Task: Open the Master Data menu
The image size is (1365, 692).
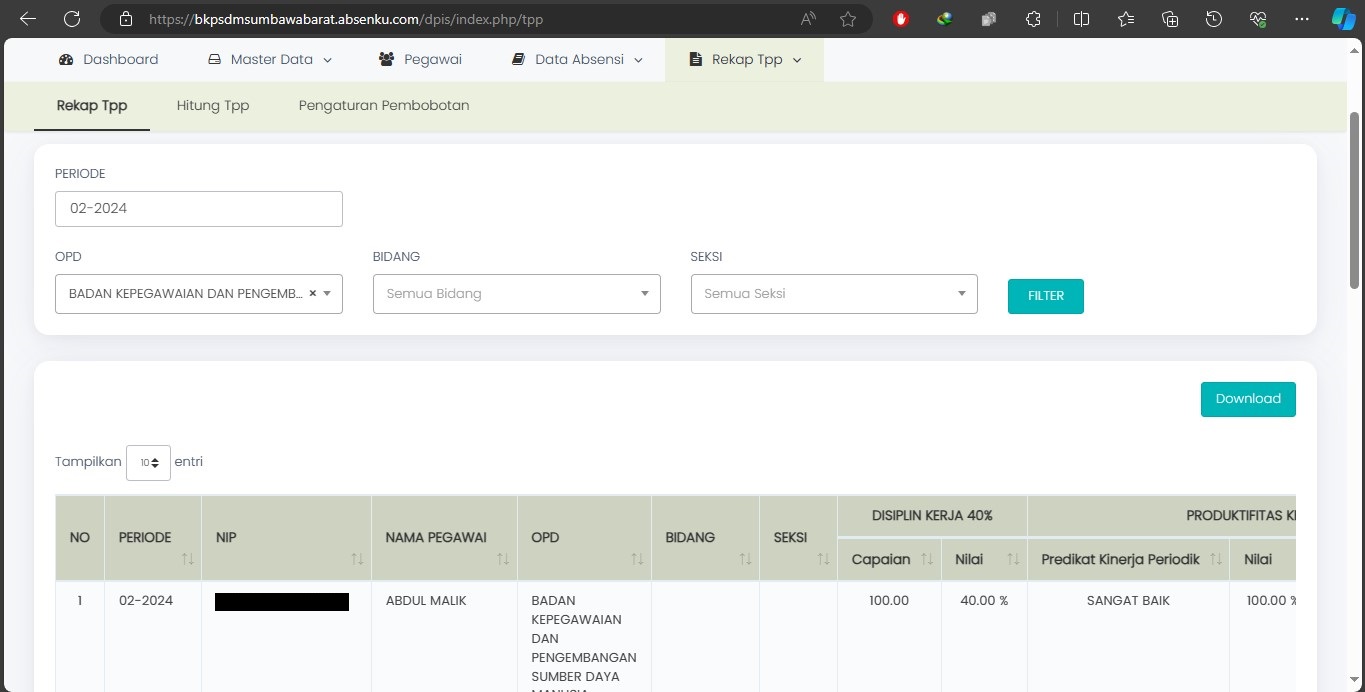Action: tap(269, 60)
